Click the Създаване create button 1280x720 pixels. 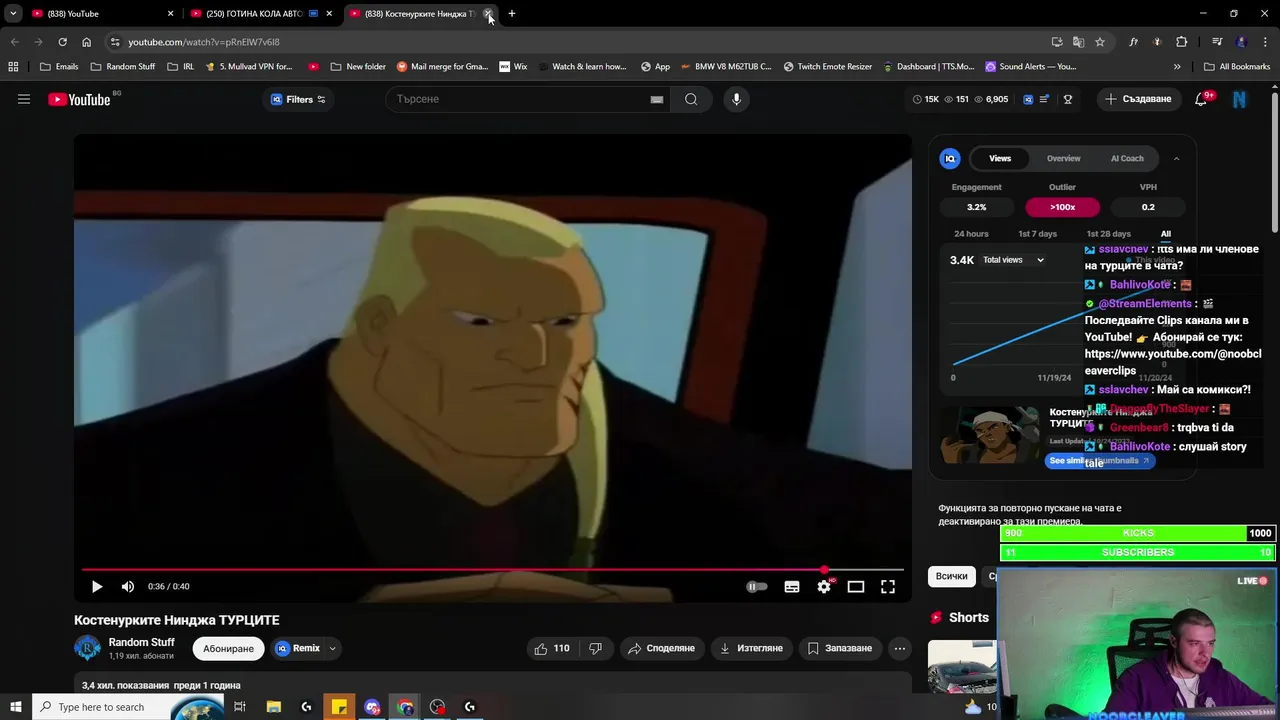click(1137, 99)
